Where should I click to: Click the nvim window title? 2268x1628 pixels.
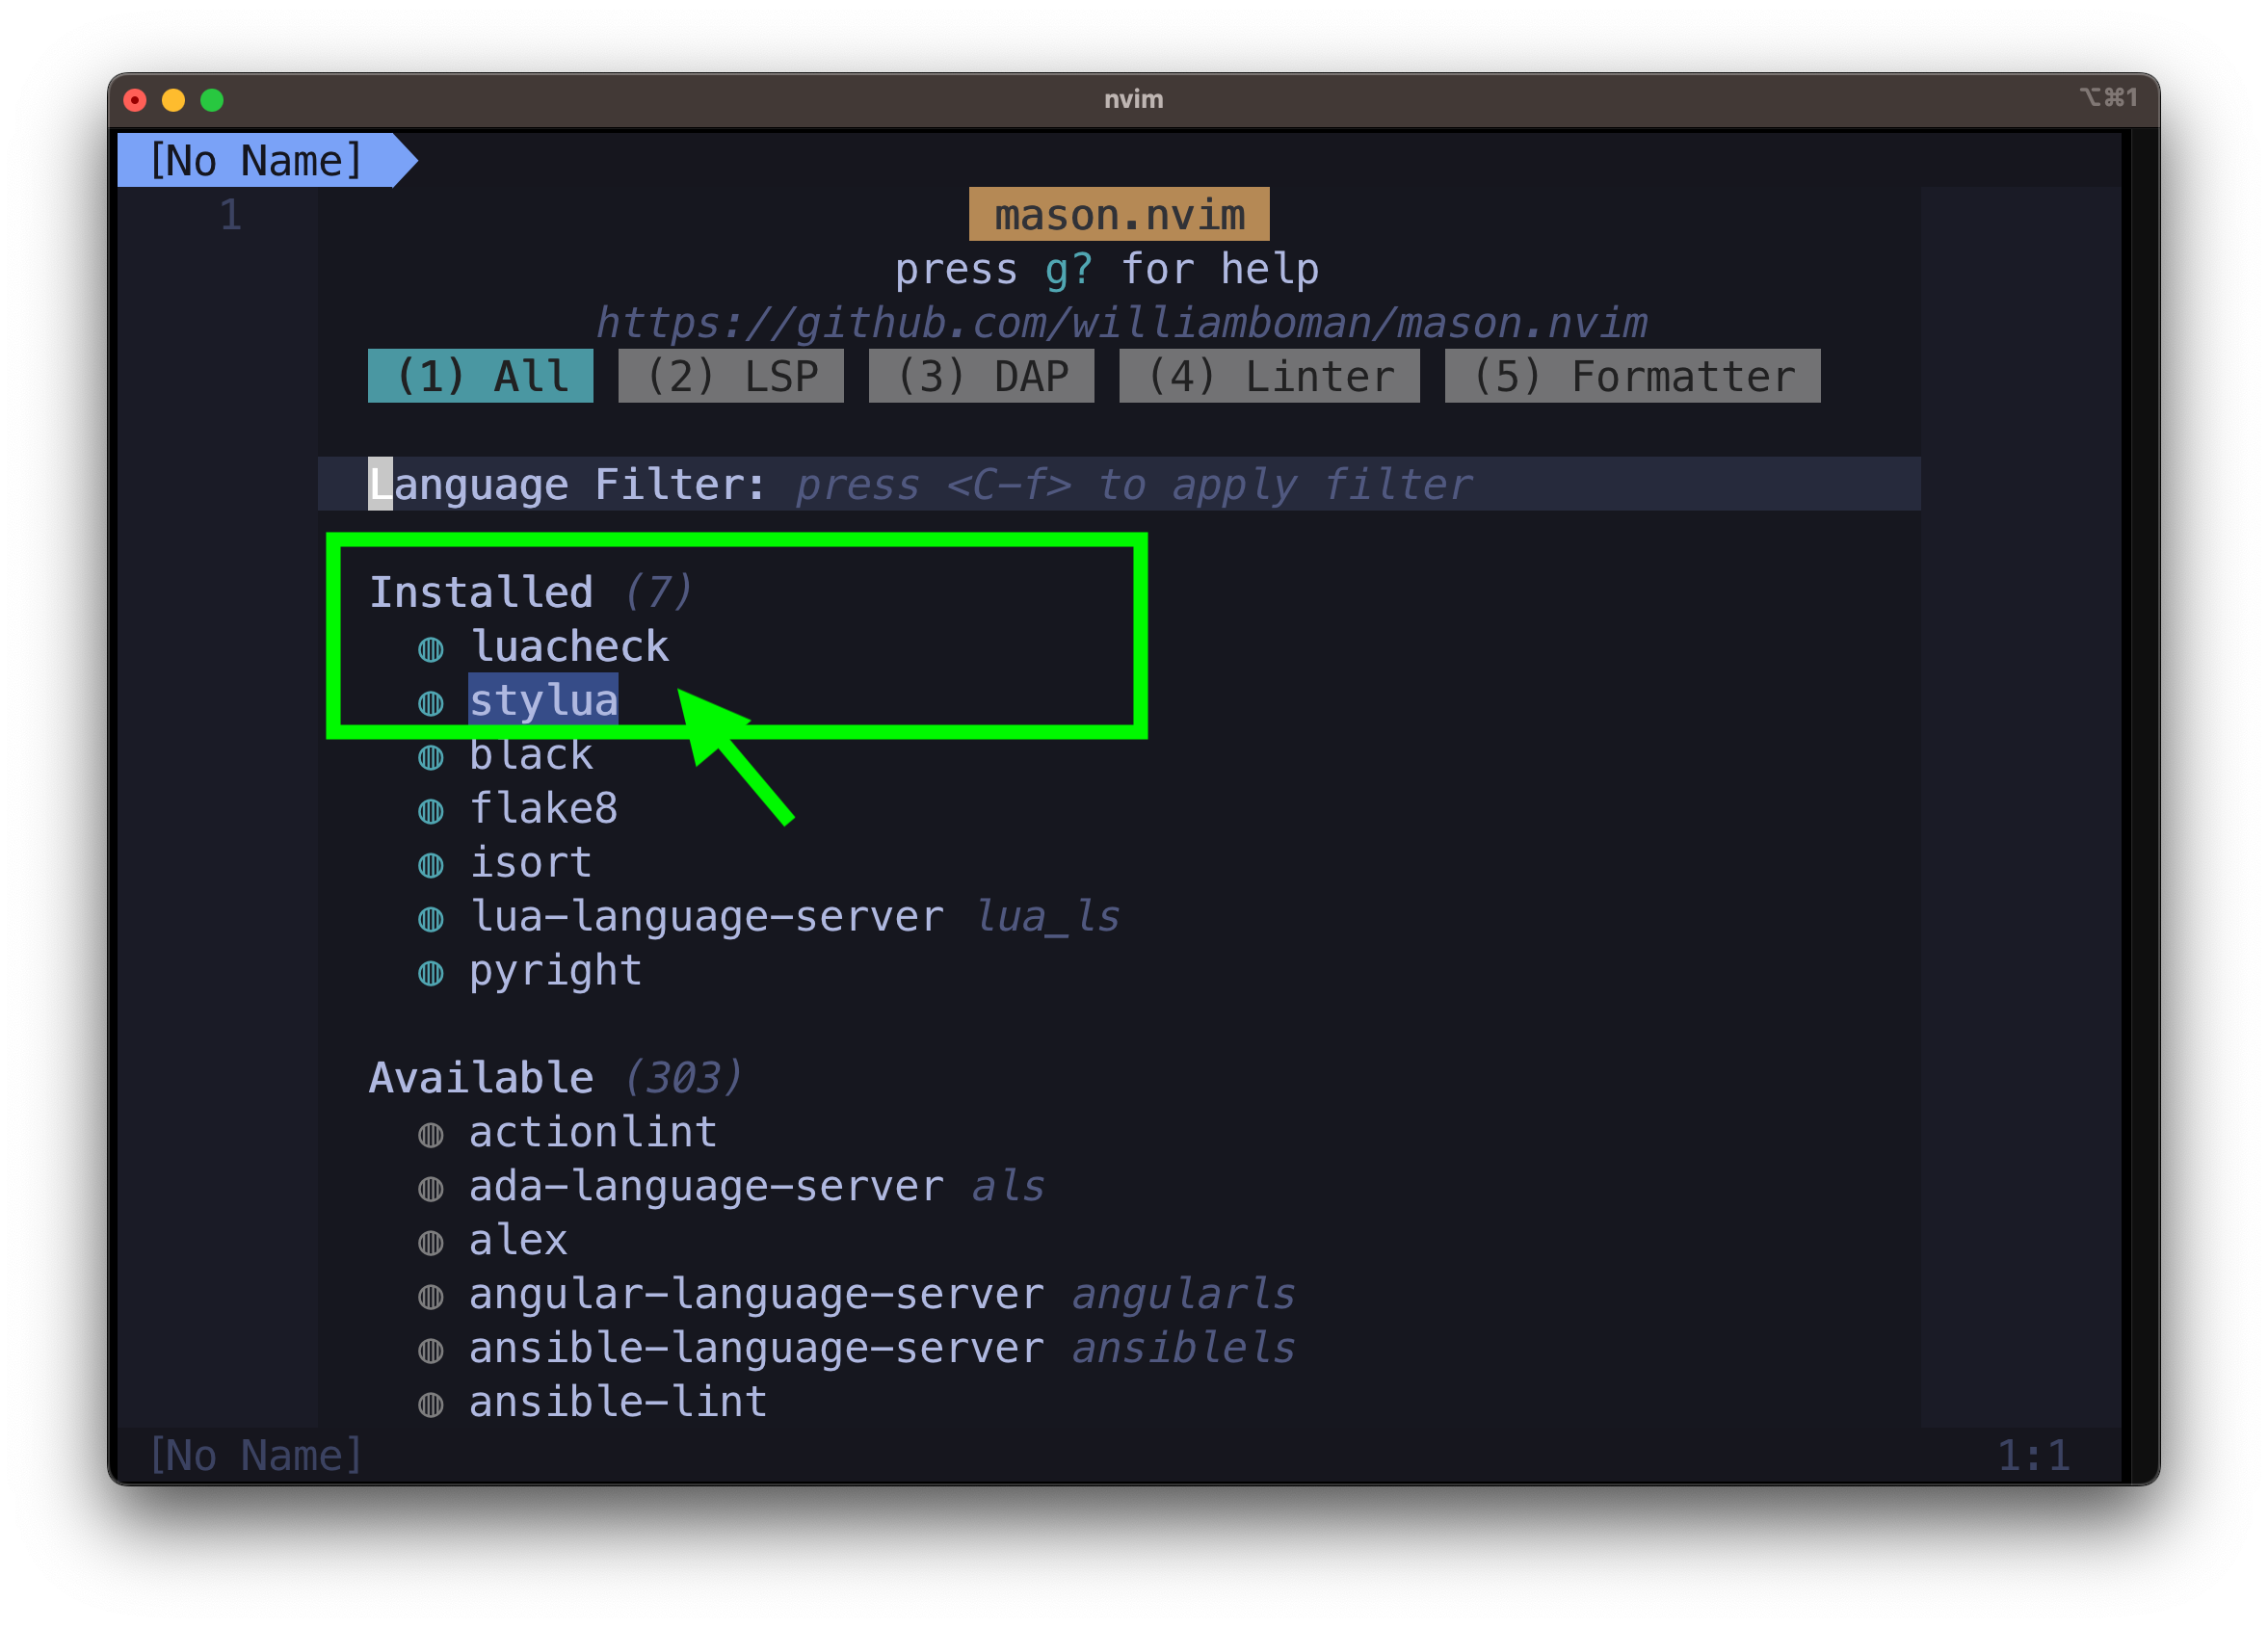pos(1133,99)
